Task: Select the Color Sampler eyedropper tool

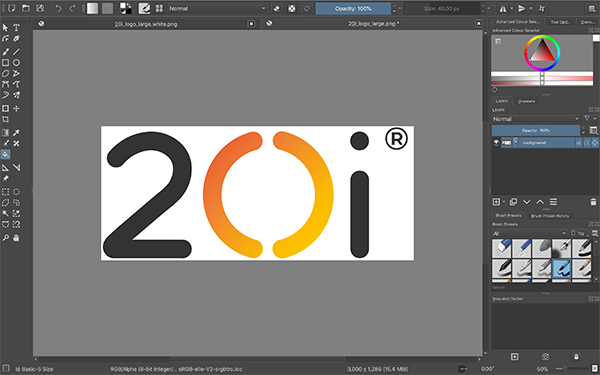Action: (x=16, y=133)
